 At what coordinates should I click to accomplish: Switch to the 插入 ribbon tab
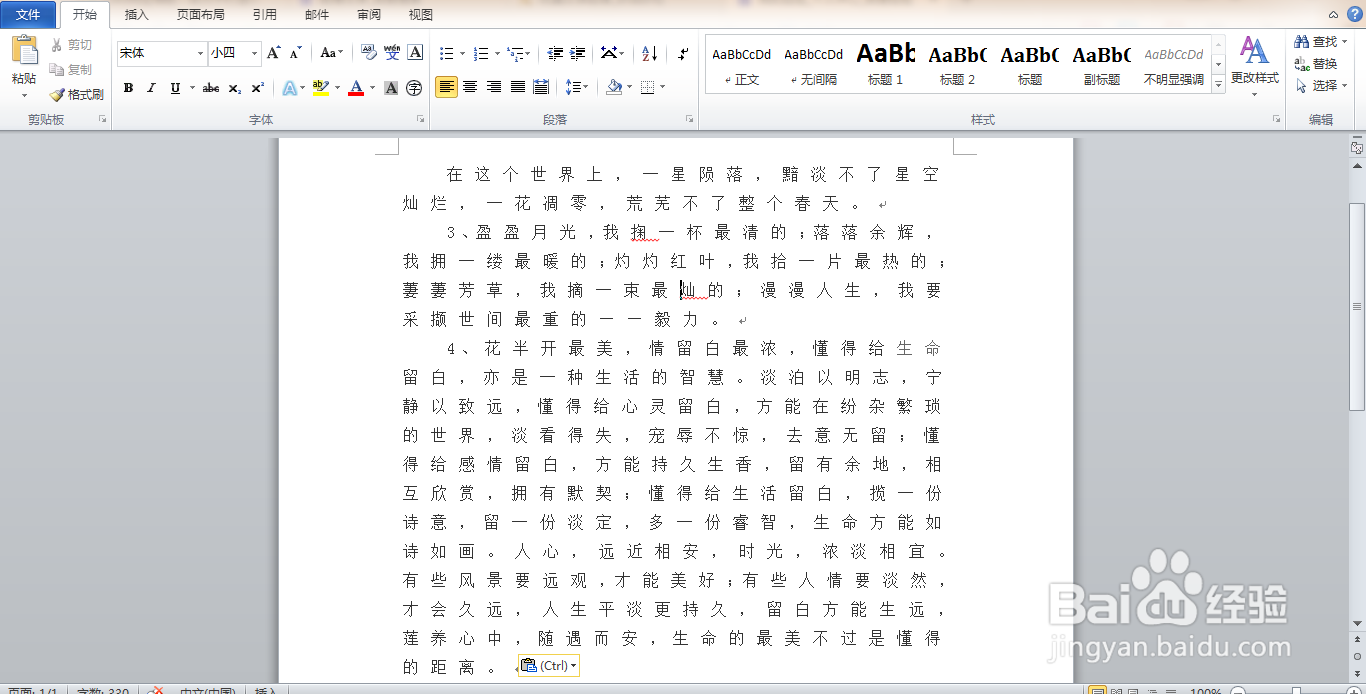pyautogui.click(x=136, y=14)
